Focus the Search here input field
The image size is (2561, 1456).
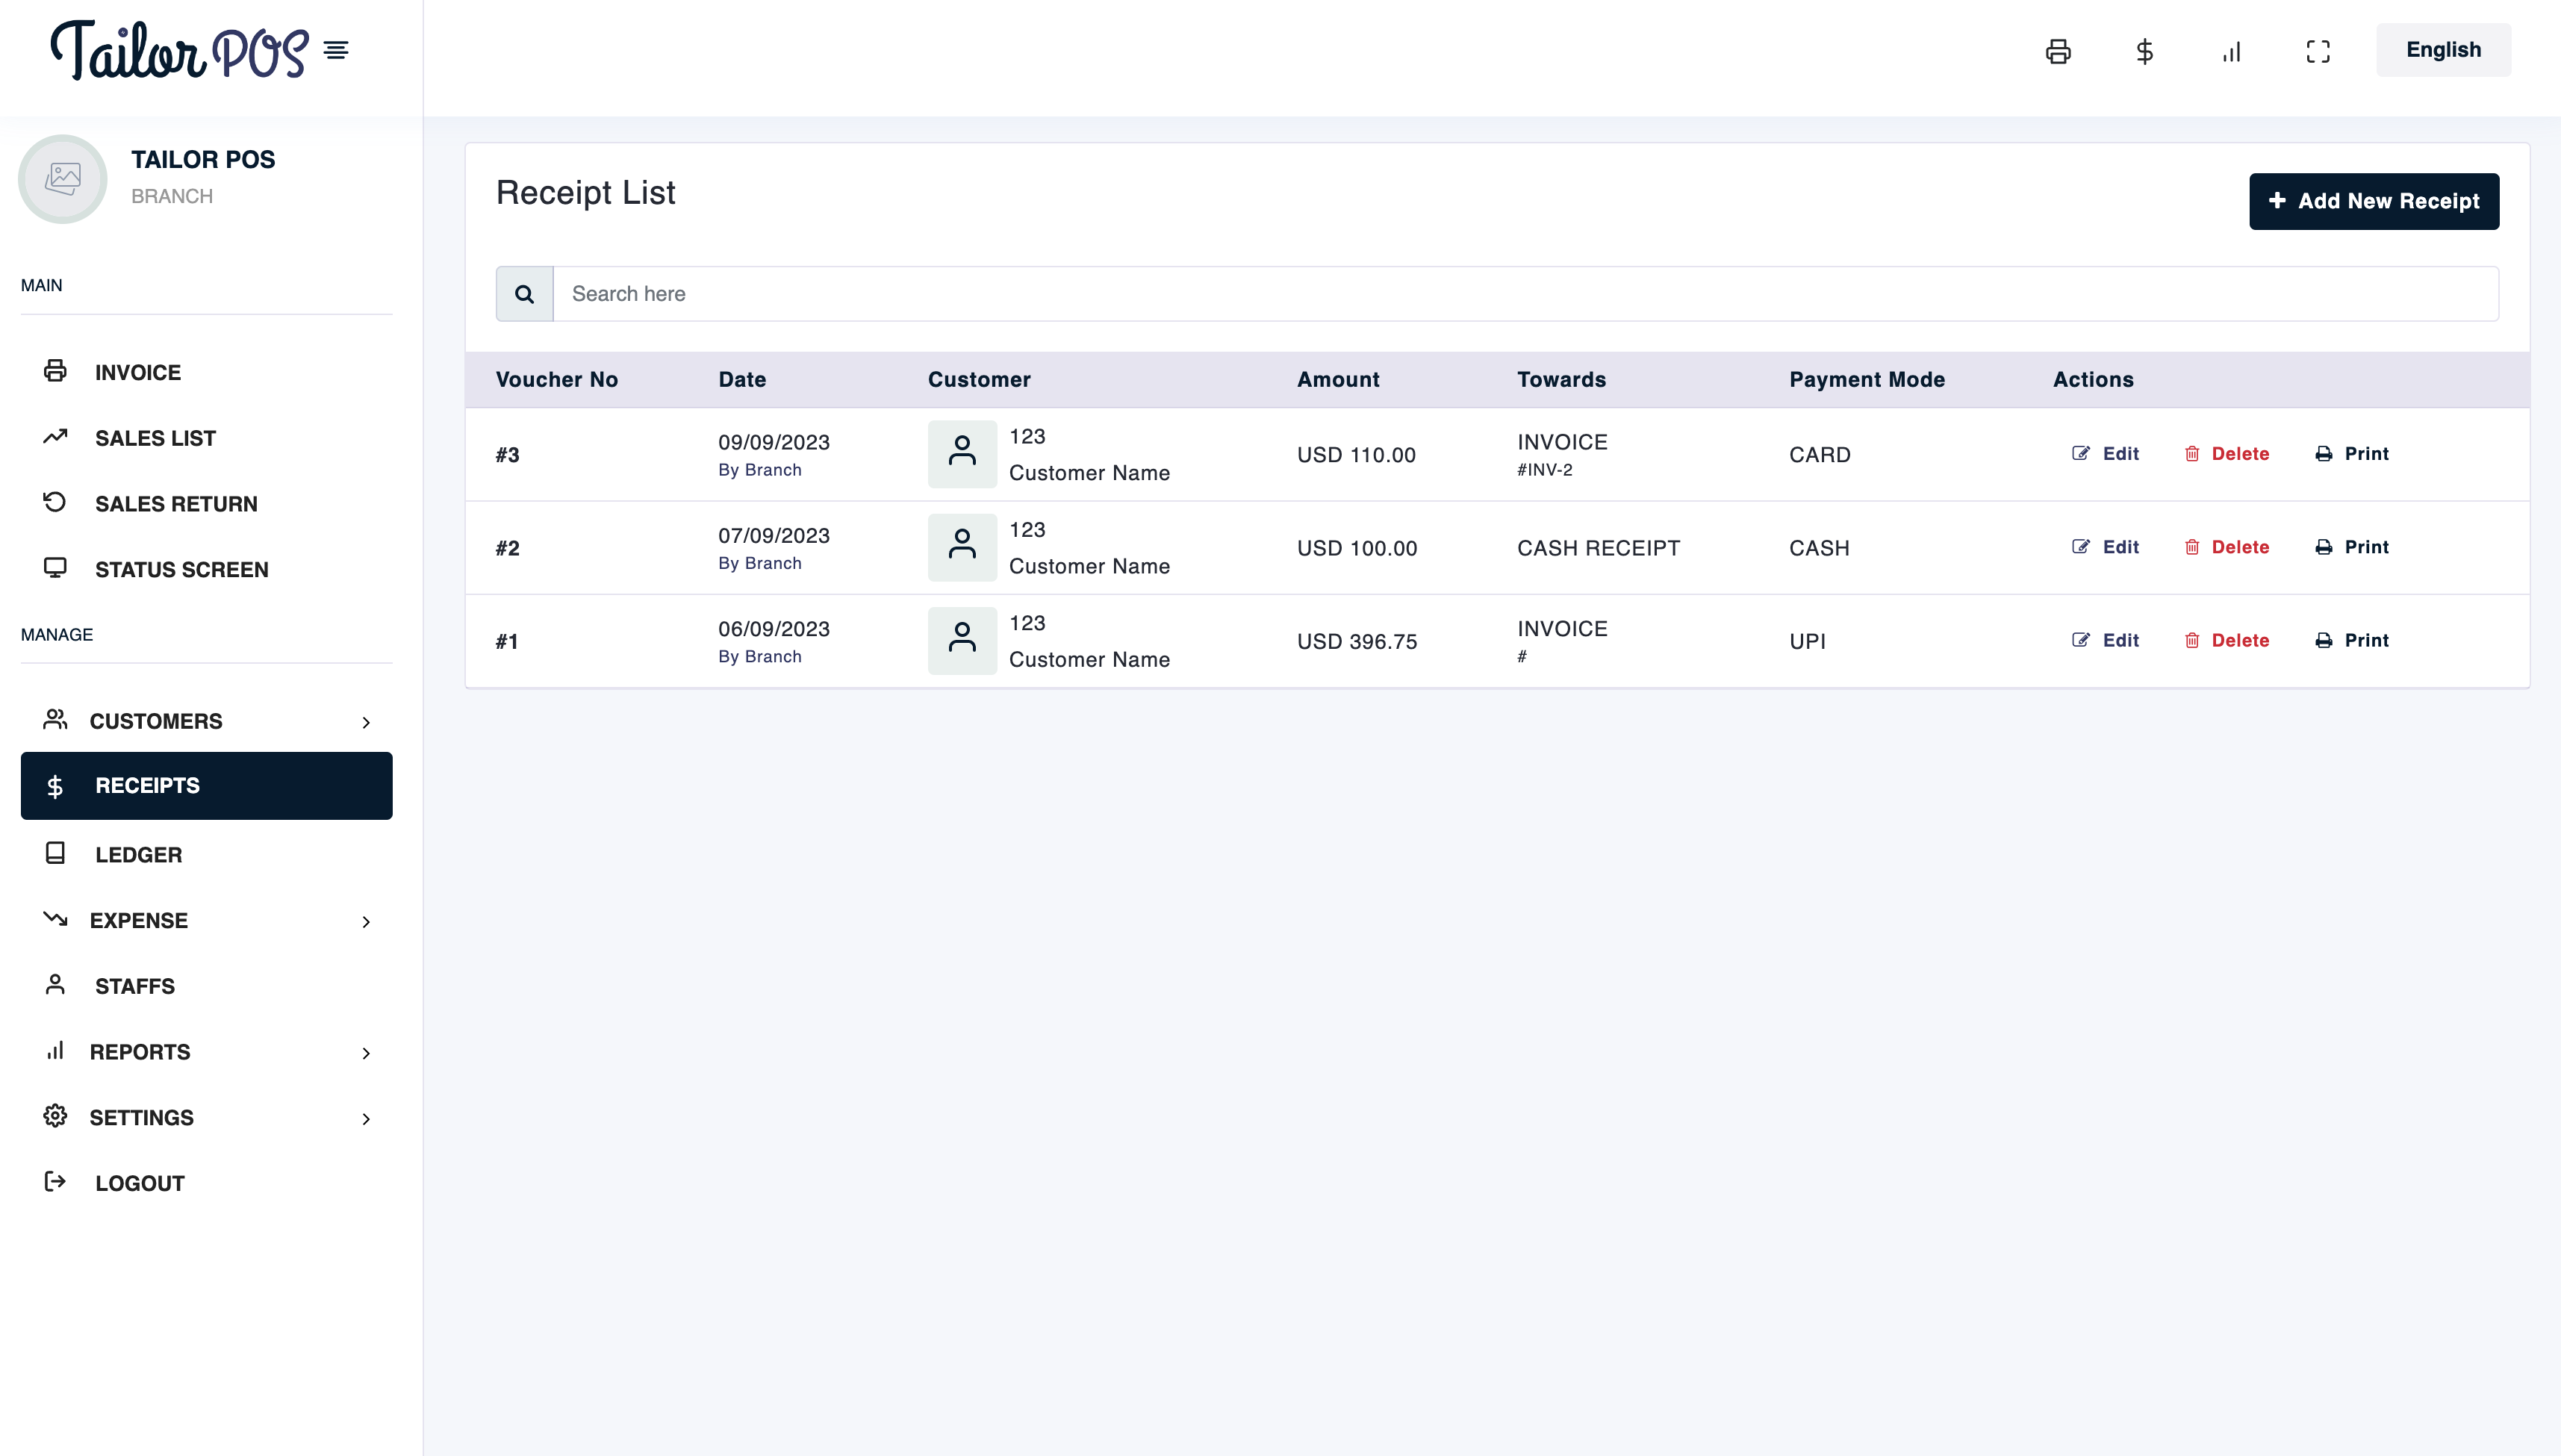[1524, 294]
